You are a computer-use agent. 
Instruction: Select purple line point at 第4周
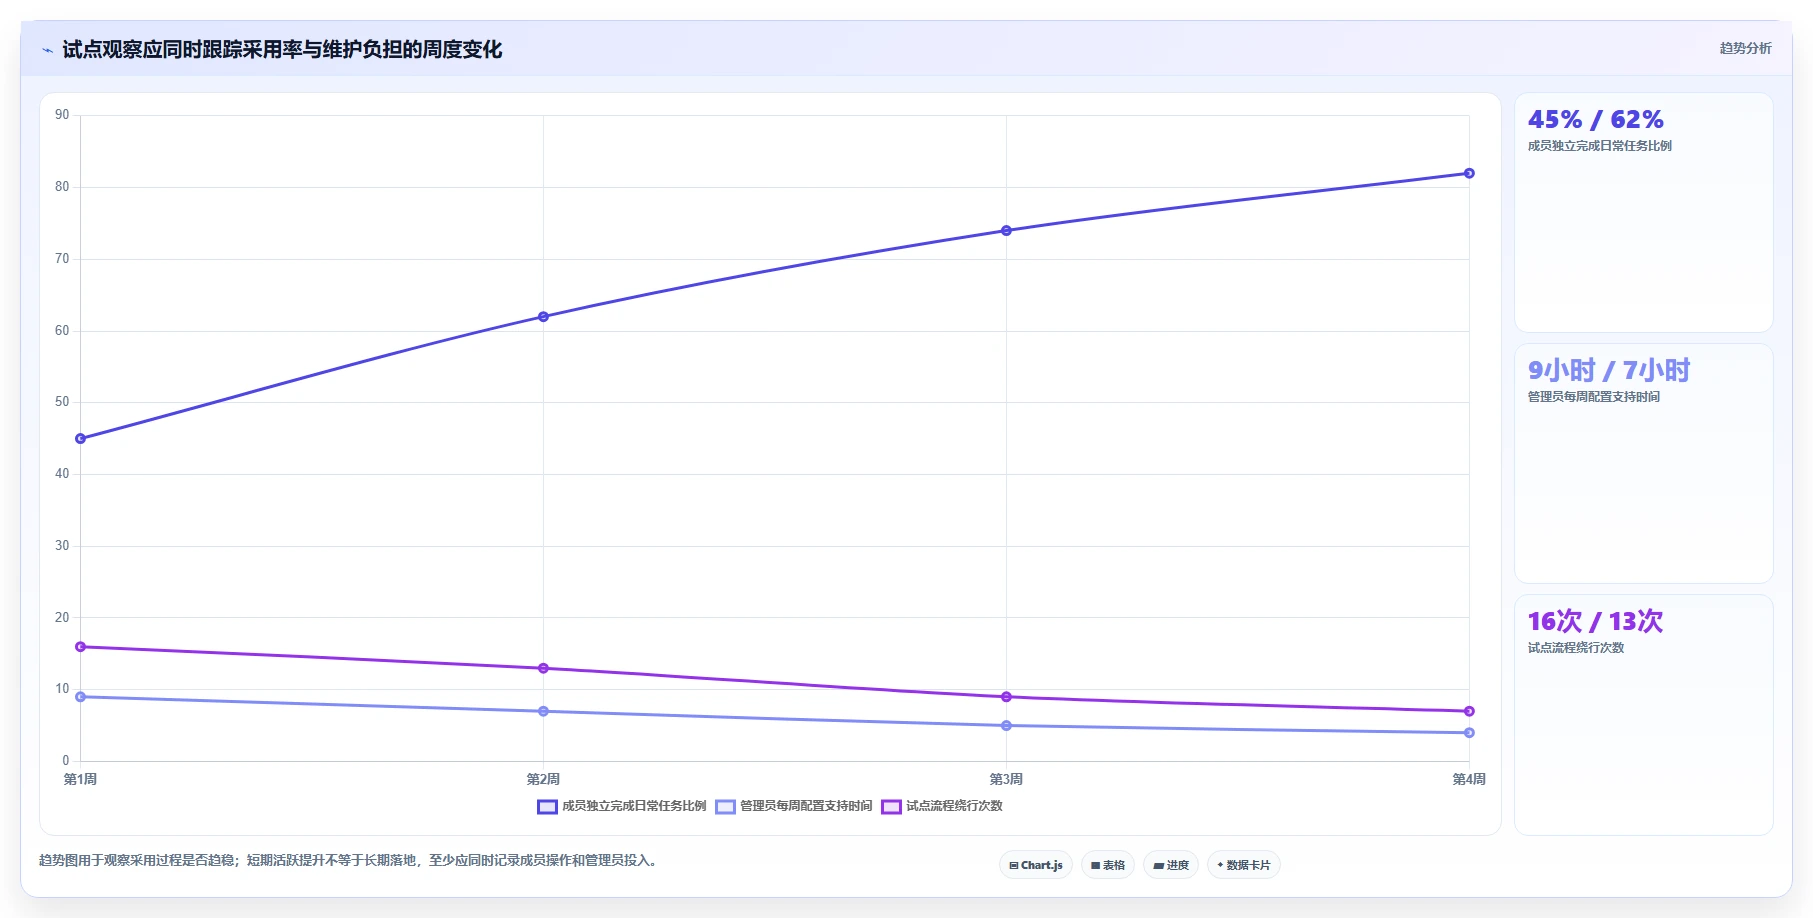pyautogui.click(x=1469, y=711)
